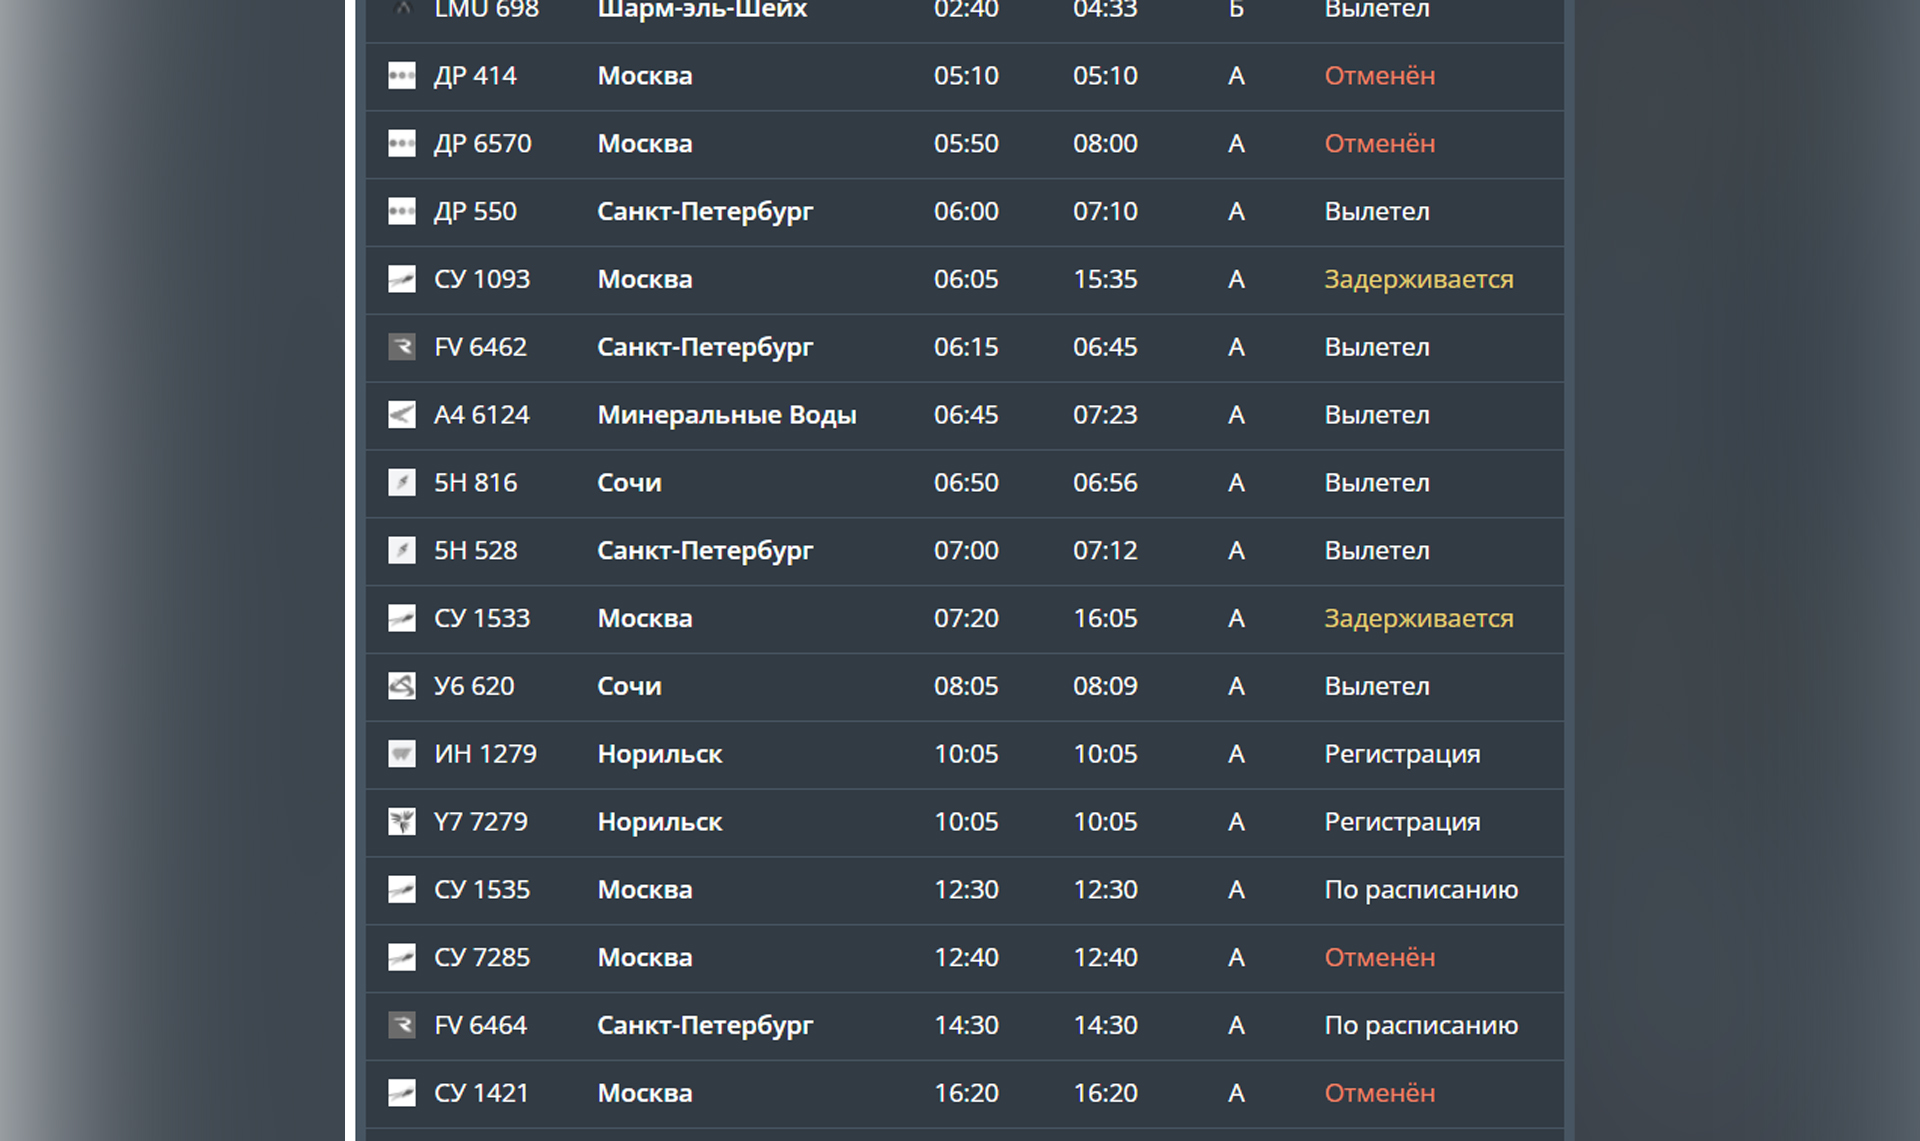Screen dimensions: 1920x1141
Task: Click Rossiya logo beside FV 6462
Action: point(401,347)
